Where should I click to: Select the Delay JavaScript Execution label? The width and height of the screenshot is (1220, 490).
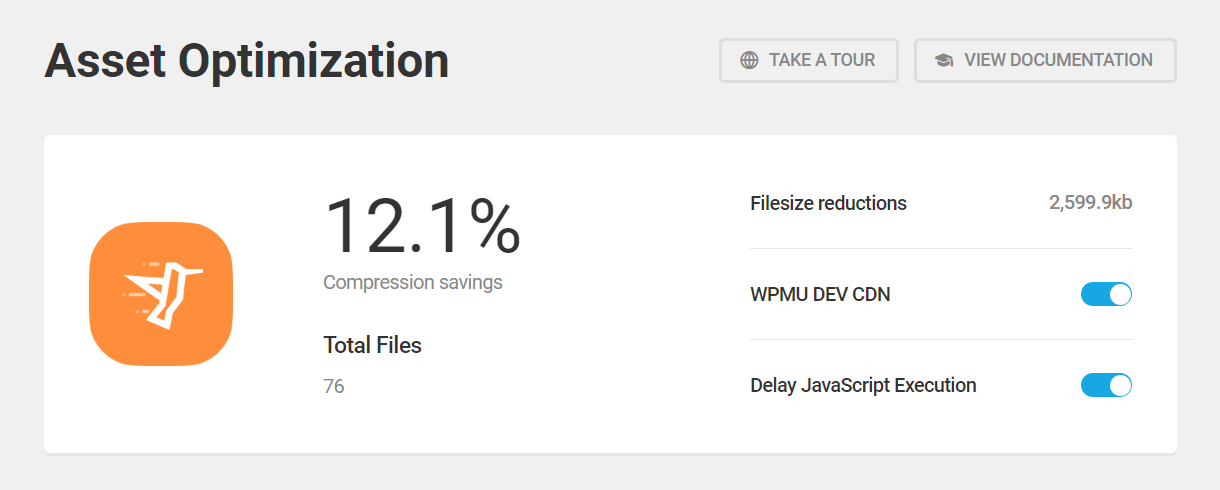click(863, 385)
